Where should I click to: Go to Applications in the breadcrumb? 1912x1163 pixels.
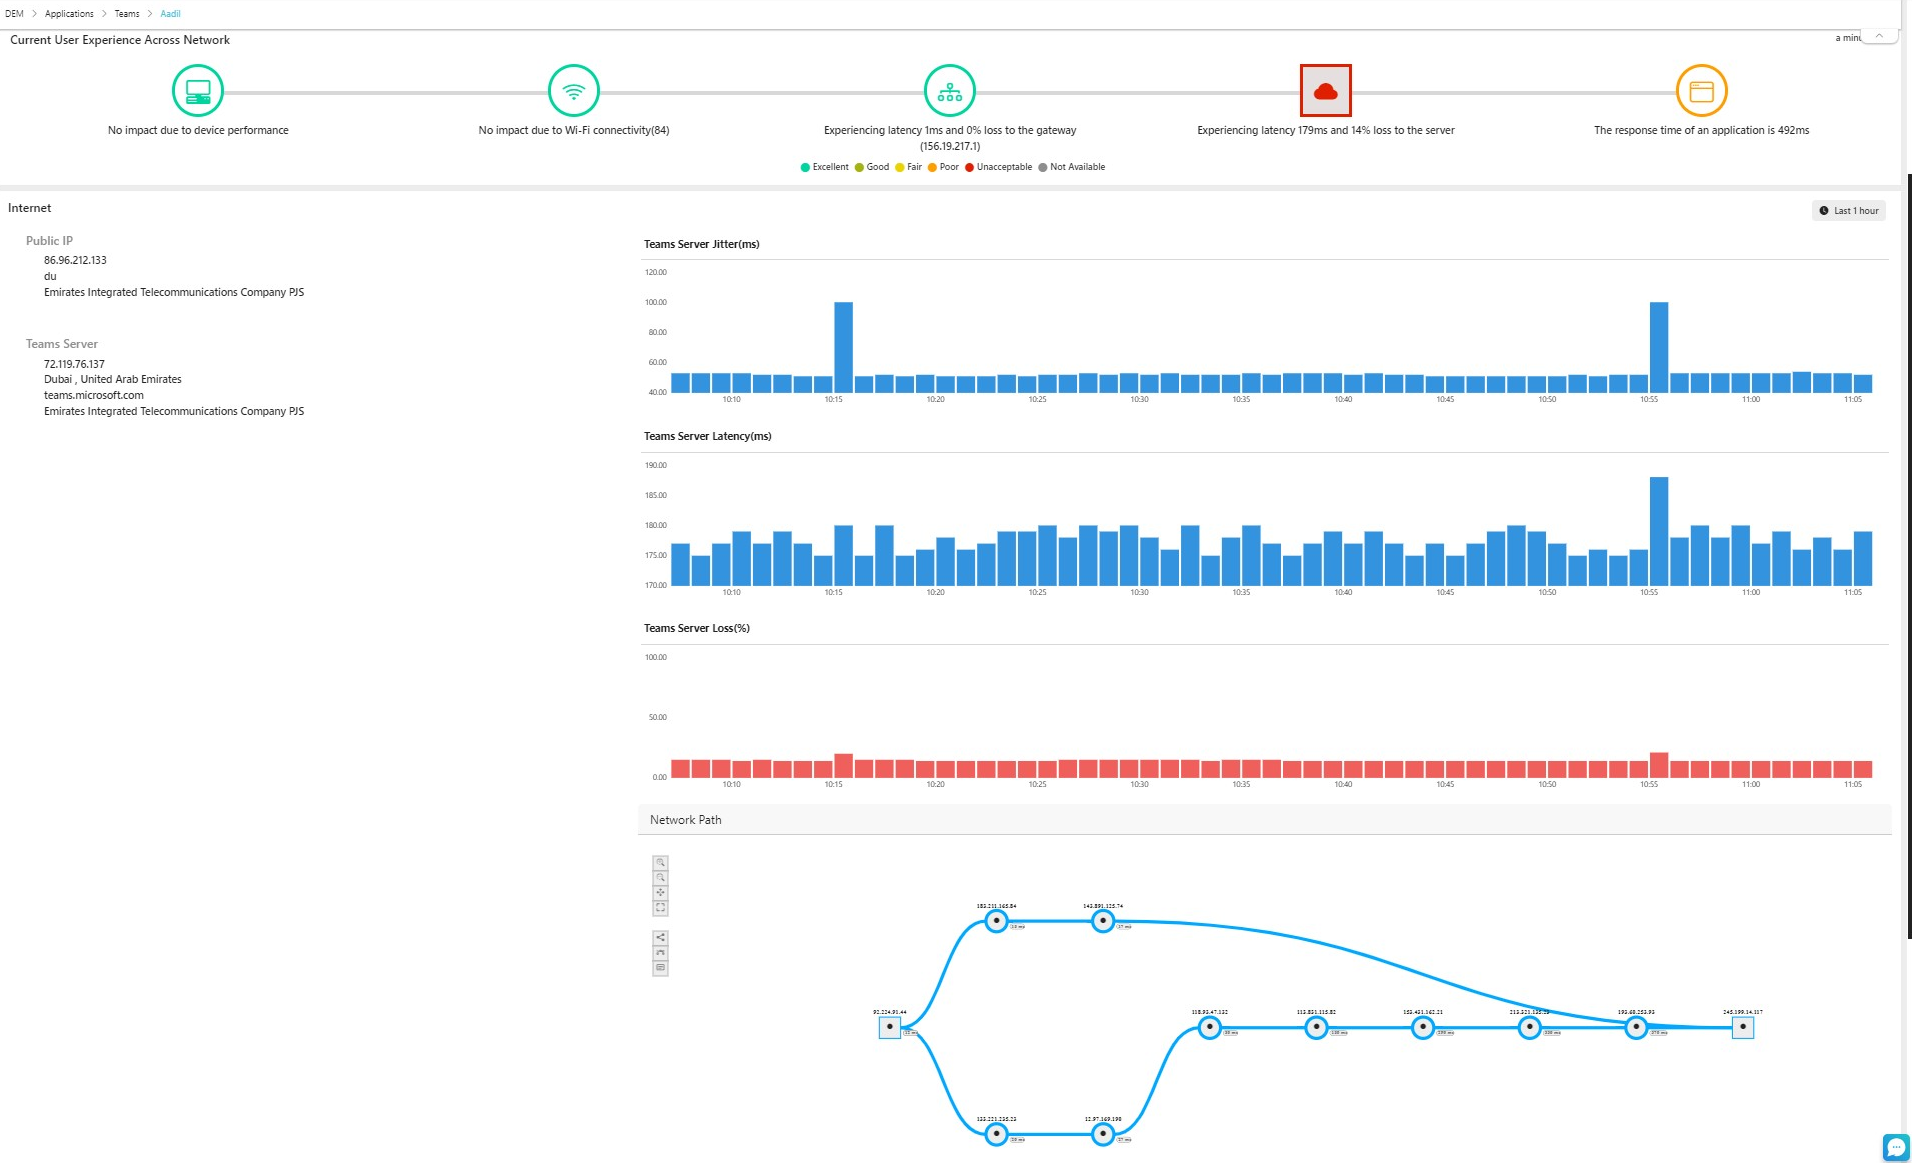coord(69,14)
